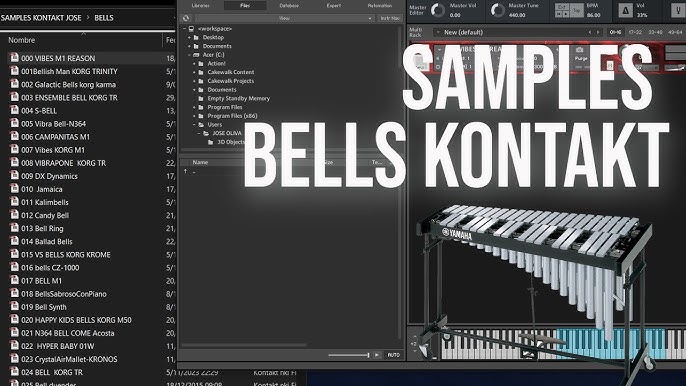Collapse the Users folder tree node
This screenshot has width=686, height=386.
(195, 125)
